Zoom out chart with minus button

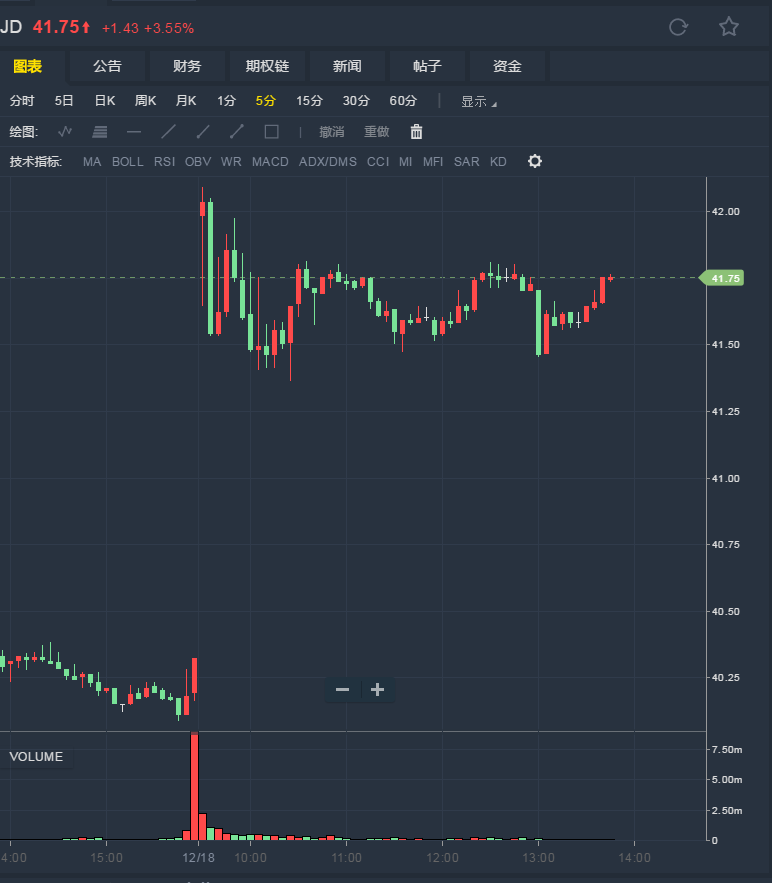[343, 690]
